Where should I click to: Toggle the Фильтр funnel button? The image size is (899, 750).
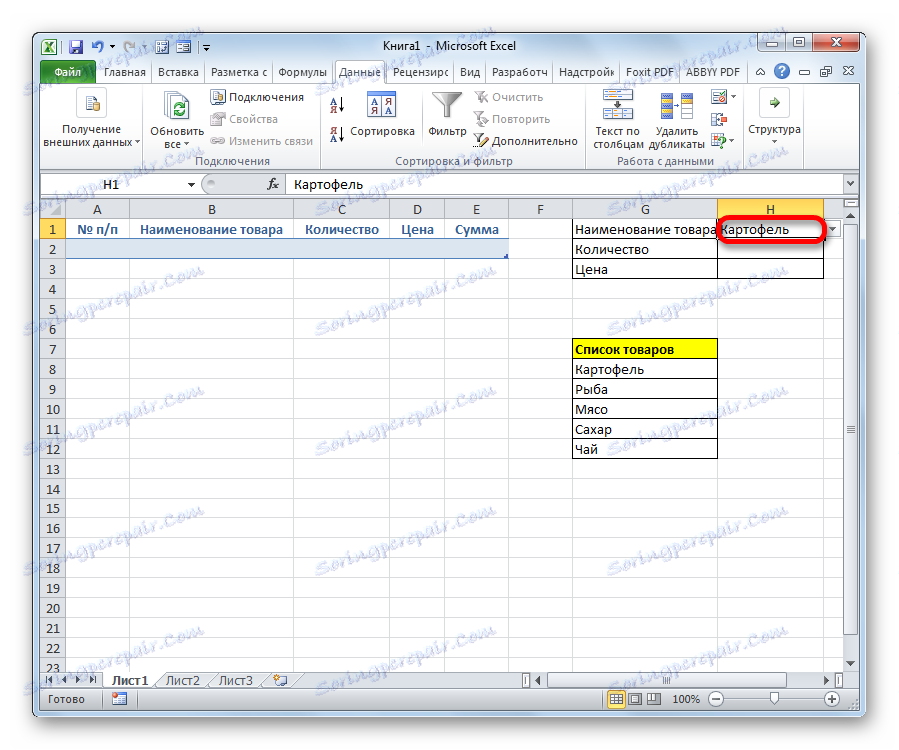pos(447,114)
